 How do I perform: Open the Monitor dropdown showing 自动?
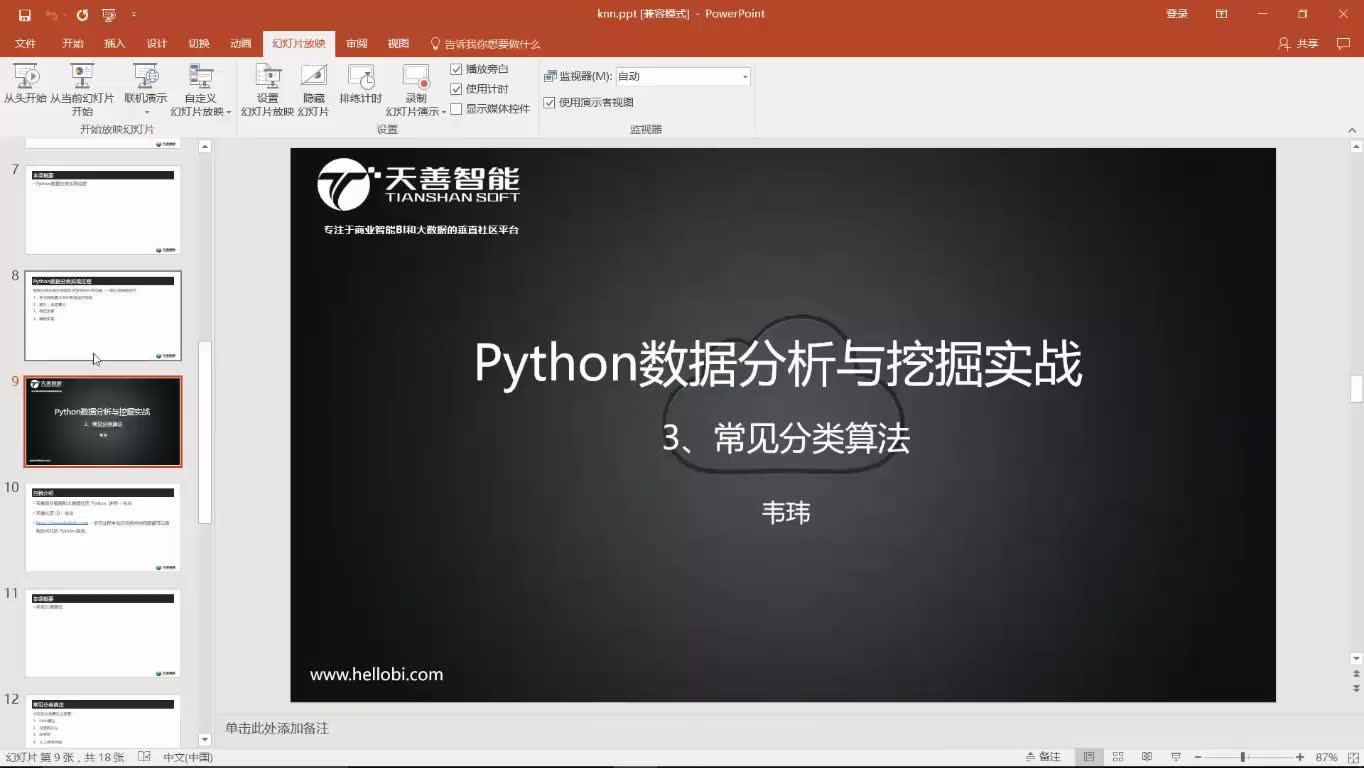744,76
